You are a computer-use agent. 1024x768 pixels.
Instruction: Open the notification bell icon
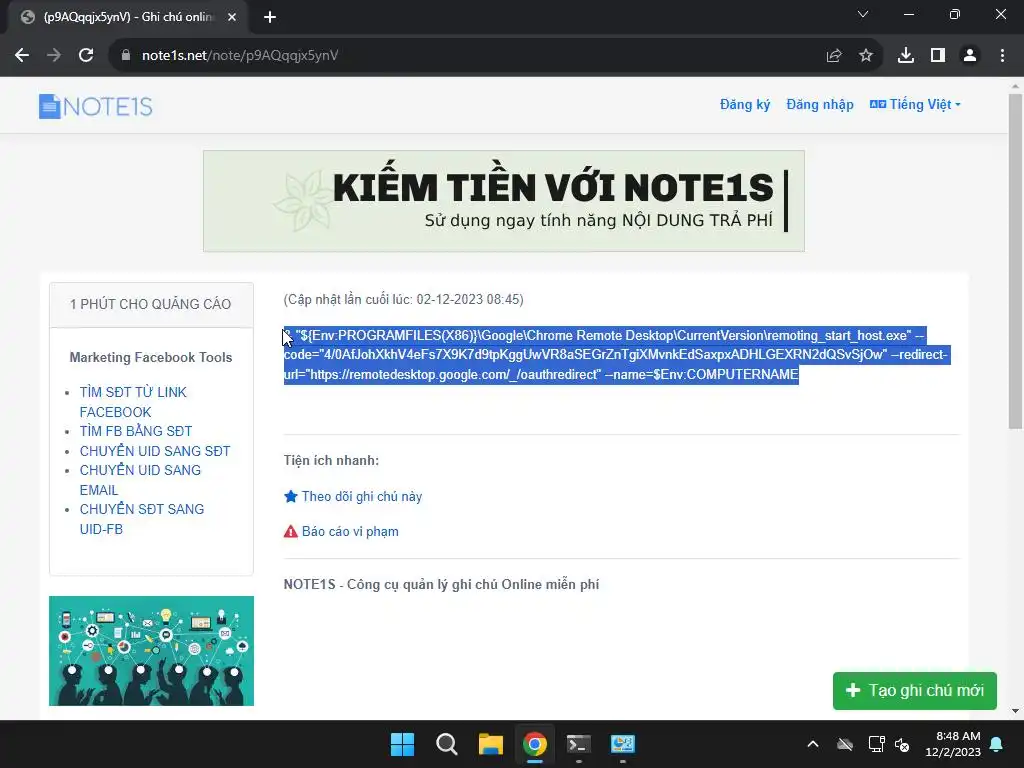click(x=997, y=744)
